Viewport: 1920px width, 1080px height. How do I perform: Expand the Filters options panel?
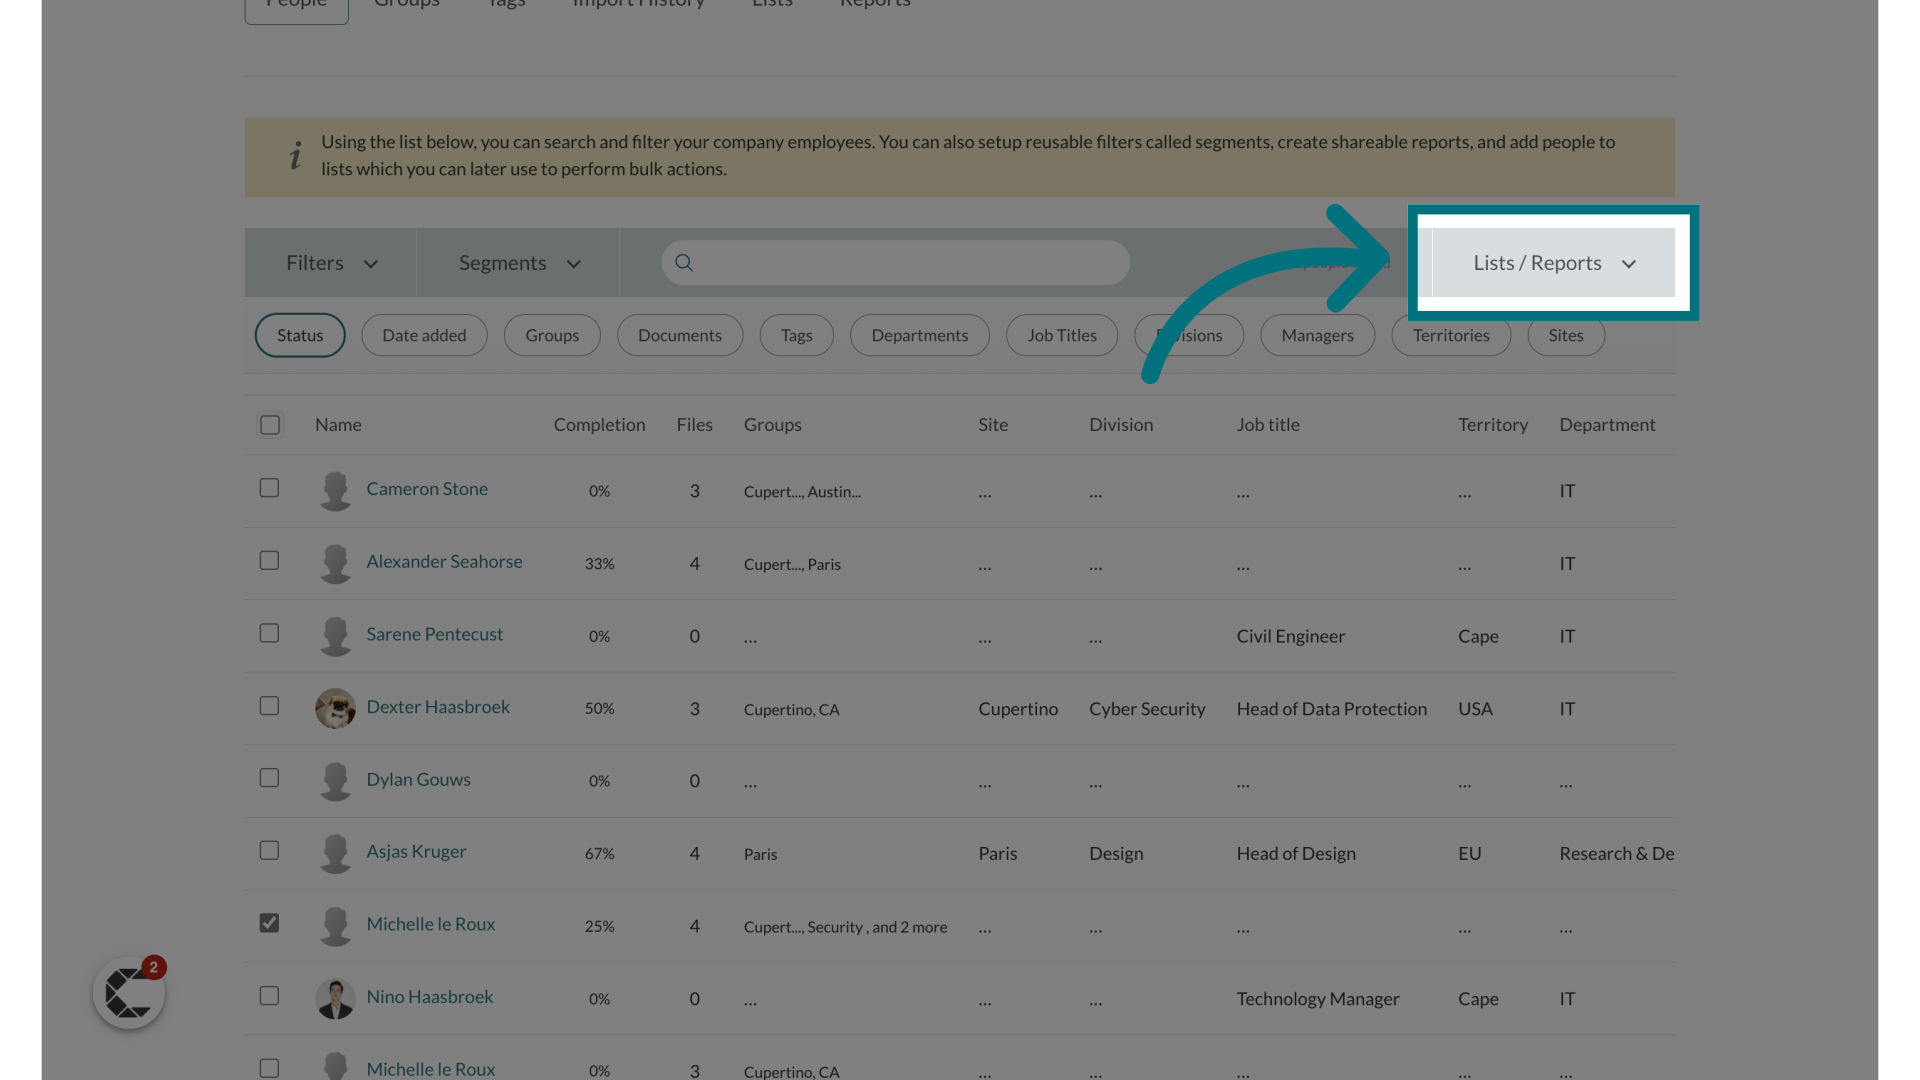[x=330, y=262]
